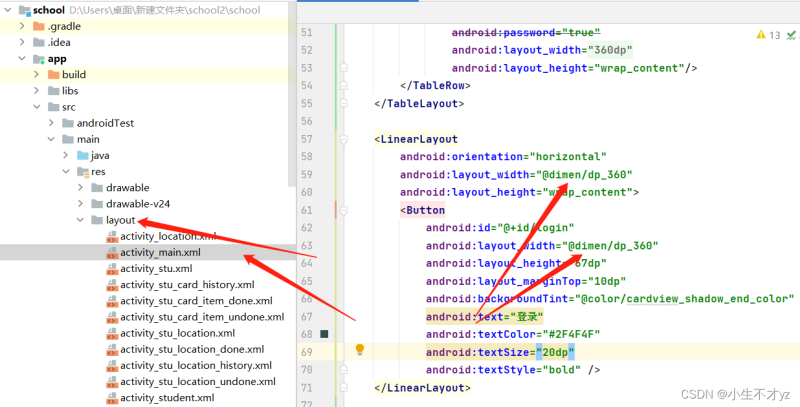
Task: Click the green checkmark inspection icon
Action: point(791,35)
